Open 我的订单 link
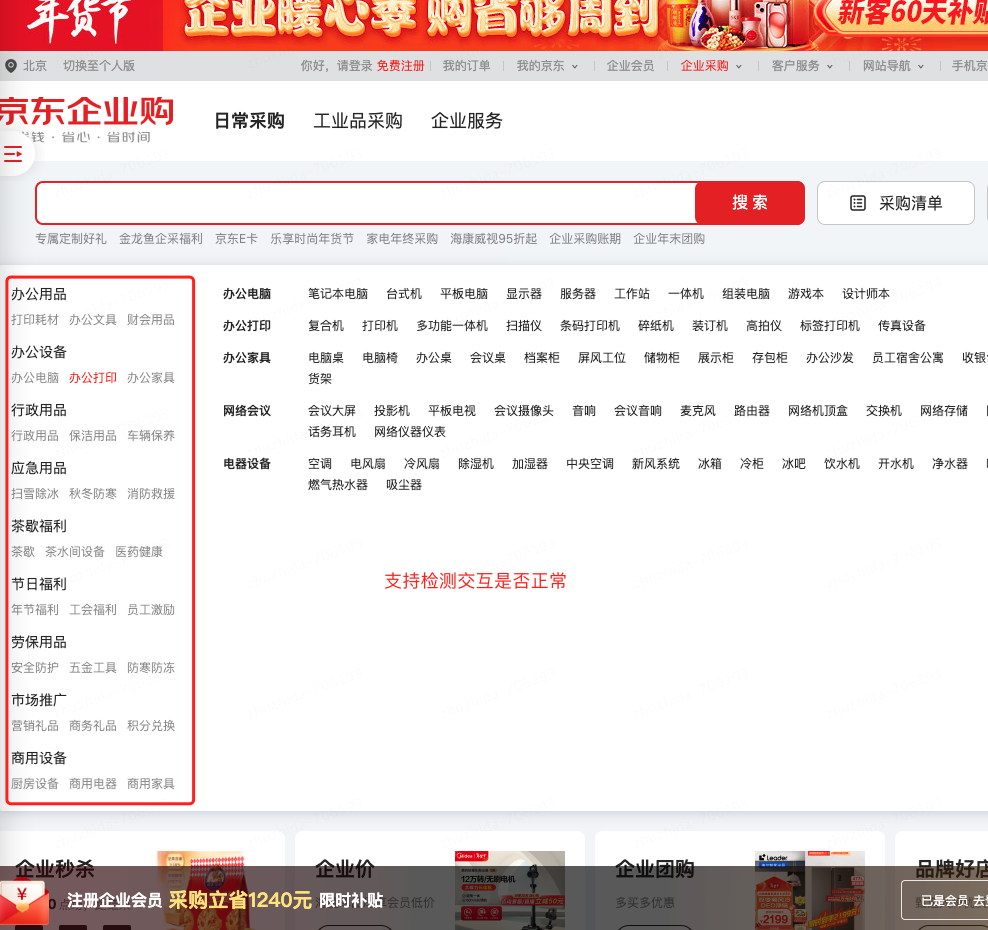 click(466, 66)
